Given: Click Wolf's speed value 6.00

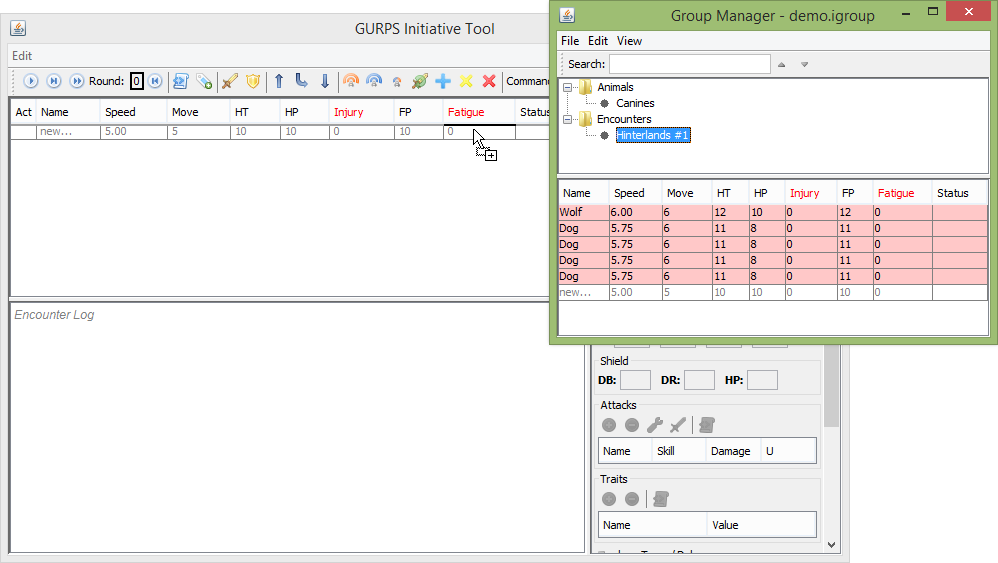Looking at the screenshot, I should [635, 212].
